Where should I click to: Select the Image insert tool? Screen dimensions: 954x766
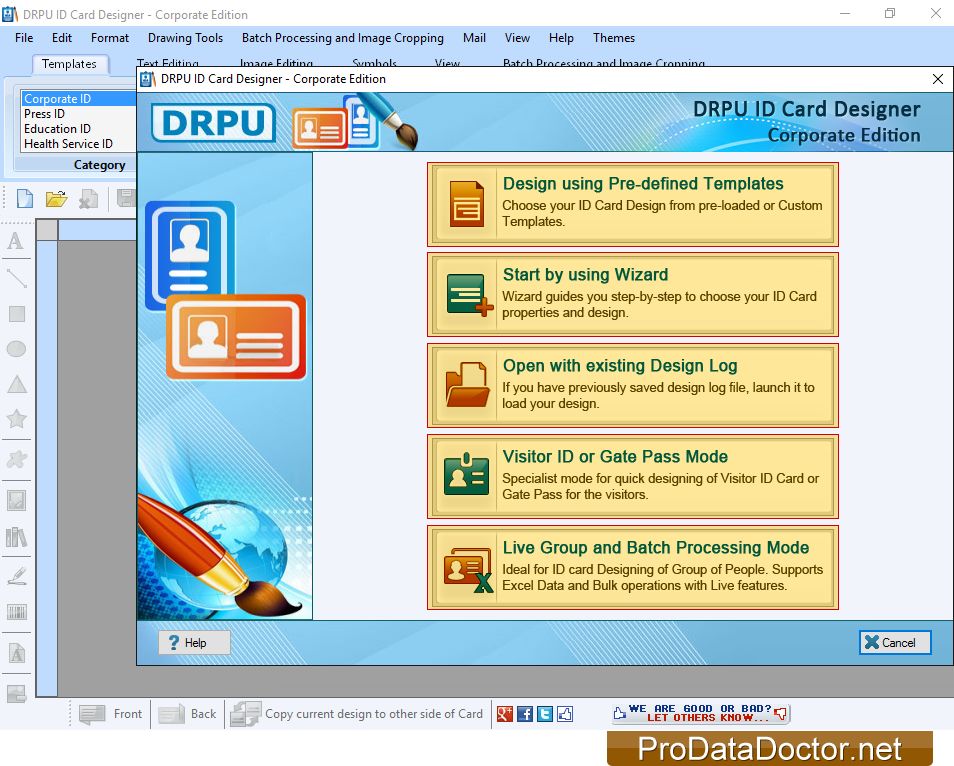16,501
